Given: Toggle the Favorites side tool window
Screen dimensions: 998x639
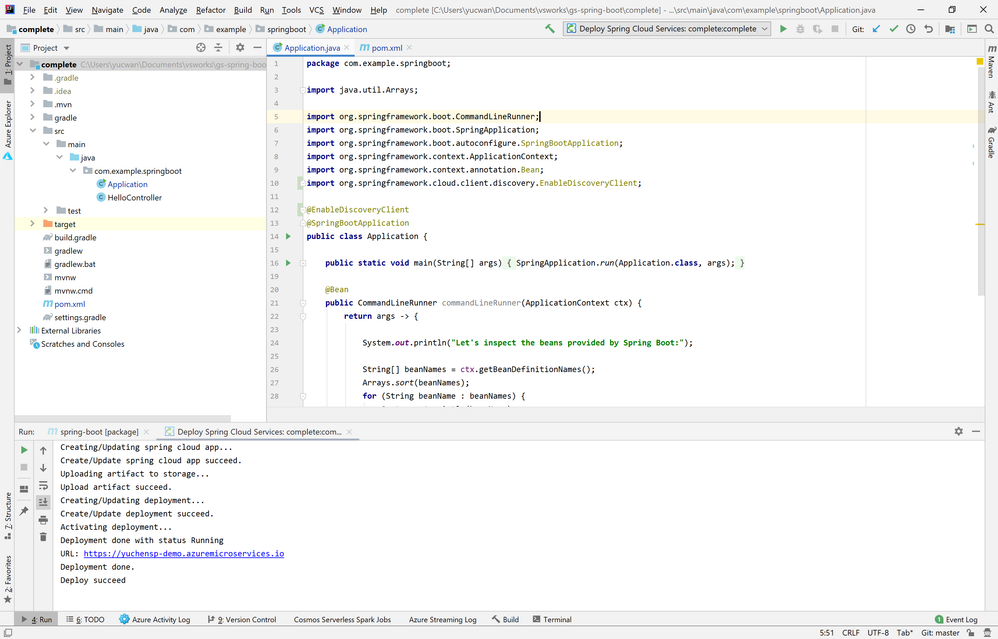Looking at the screenshot, I should (x=8, y=579).
